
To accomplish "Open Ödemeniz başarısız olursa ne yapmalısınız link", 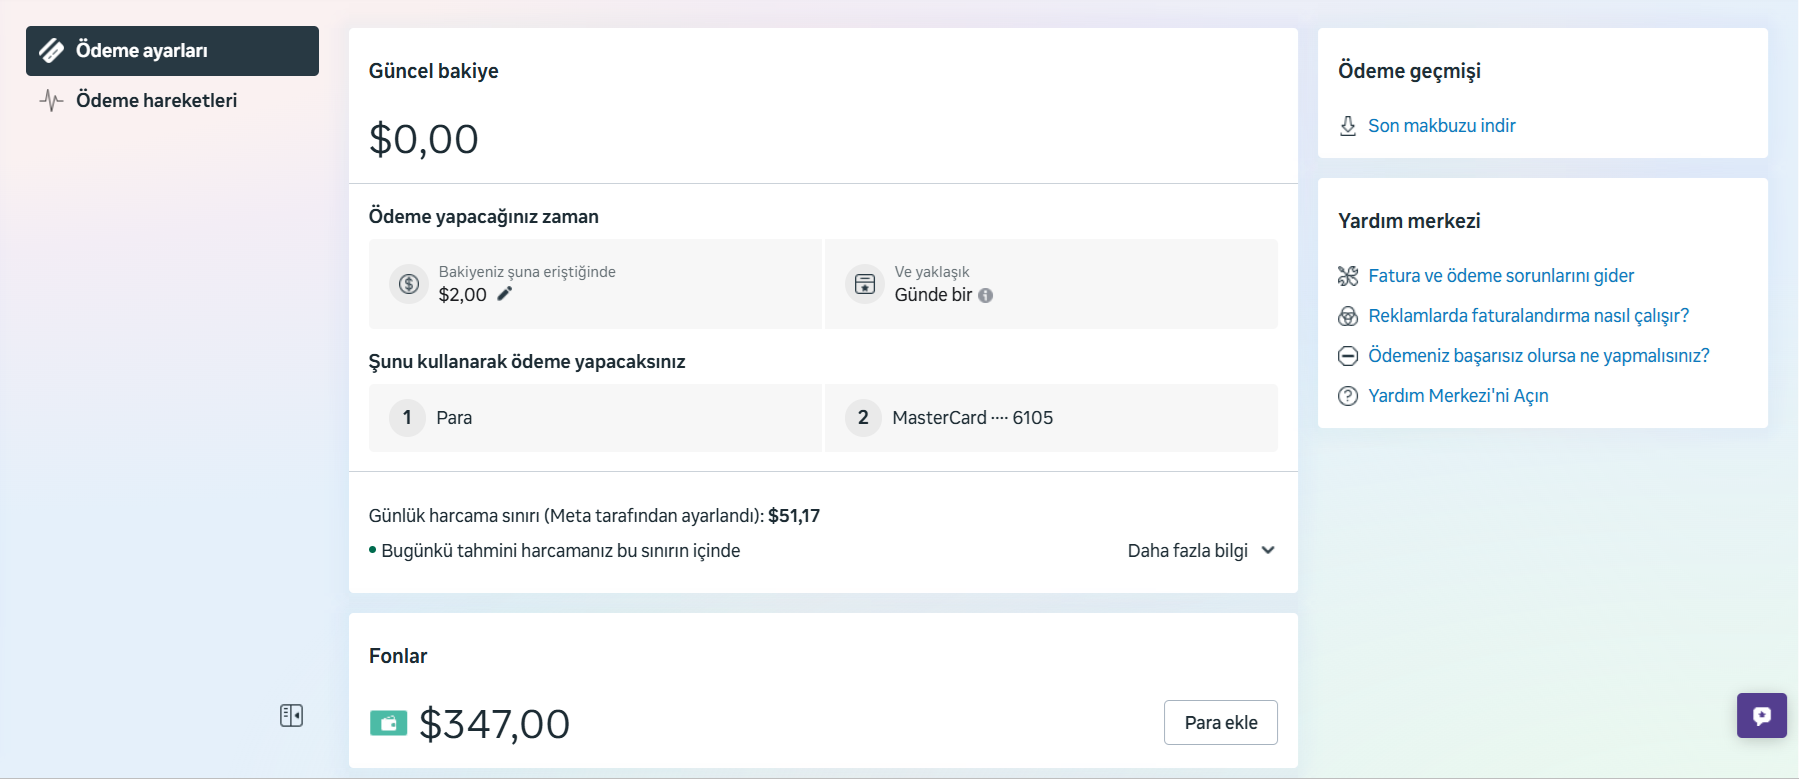I will tap(1538, 356).
